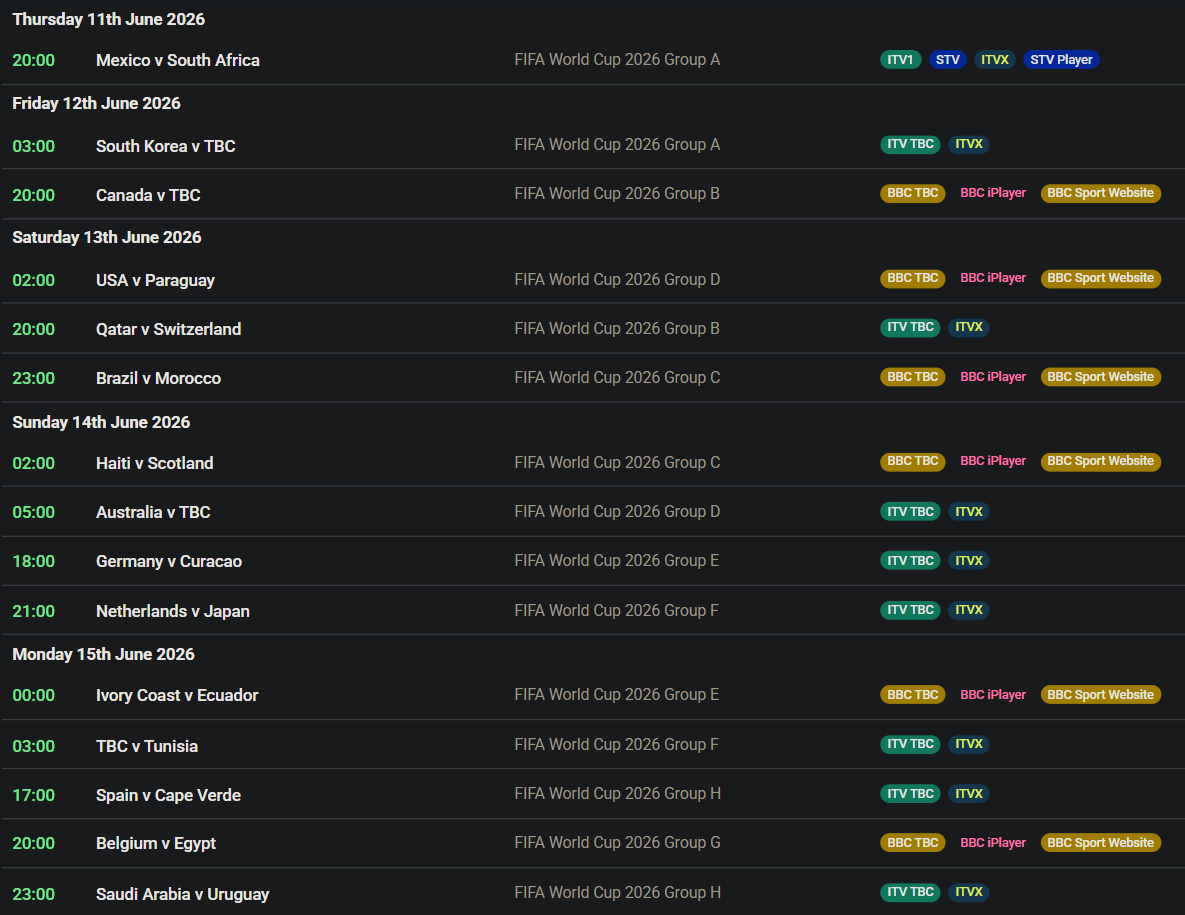This screenshot has width=1185, height=915.
Task: Open Haiti v Scotland match
Action: (x=155, y=463)
